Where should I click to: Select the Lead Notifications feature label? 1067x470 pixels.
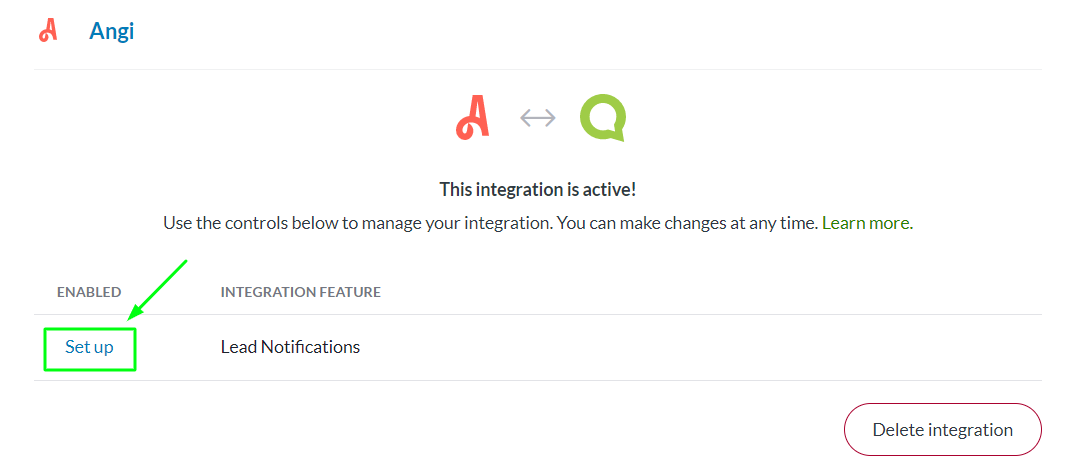[290, 347]
